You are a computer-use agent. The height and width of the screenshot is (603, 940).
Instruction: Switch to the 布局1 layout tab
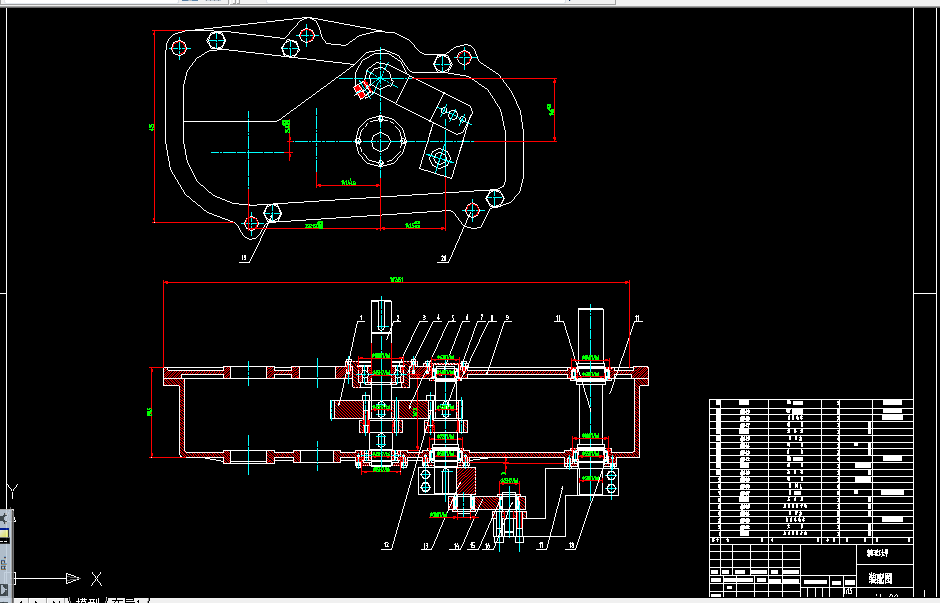pos(126,599)
